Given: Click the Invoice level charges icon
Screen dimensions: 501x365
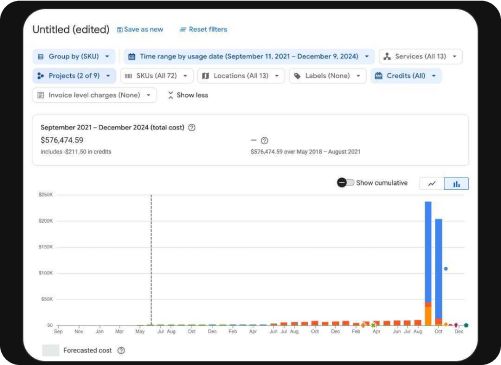Looking at the screenshot, I should [41, 95].
